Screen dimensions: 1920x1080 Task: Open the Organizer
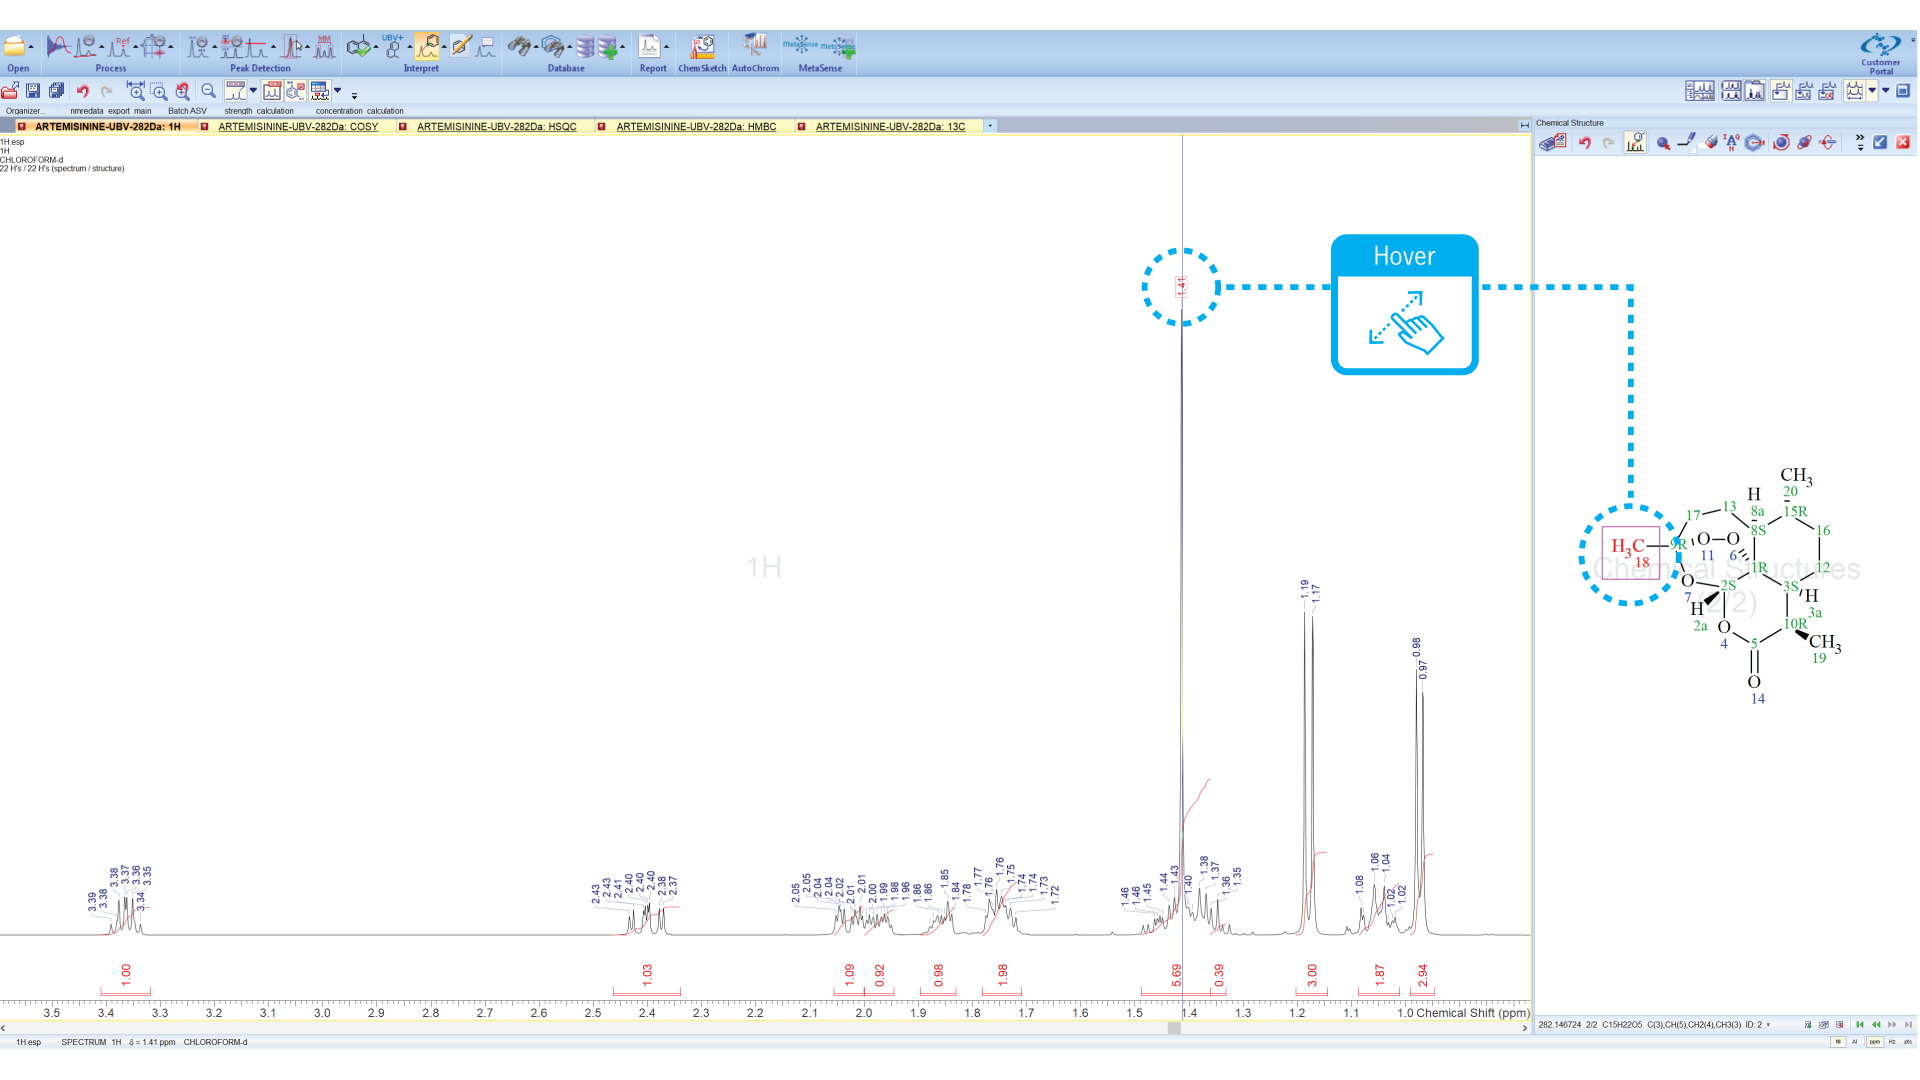click(x=11, y=91)
